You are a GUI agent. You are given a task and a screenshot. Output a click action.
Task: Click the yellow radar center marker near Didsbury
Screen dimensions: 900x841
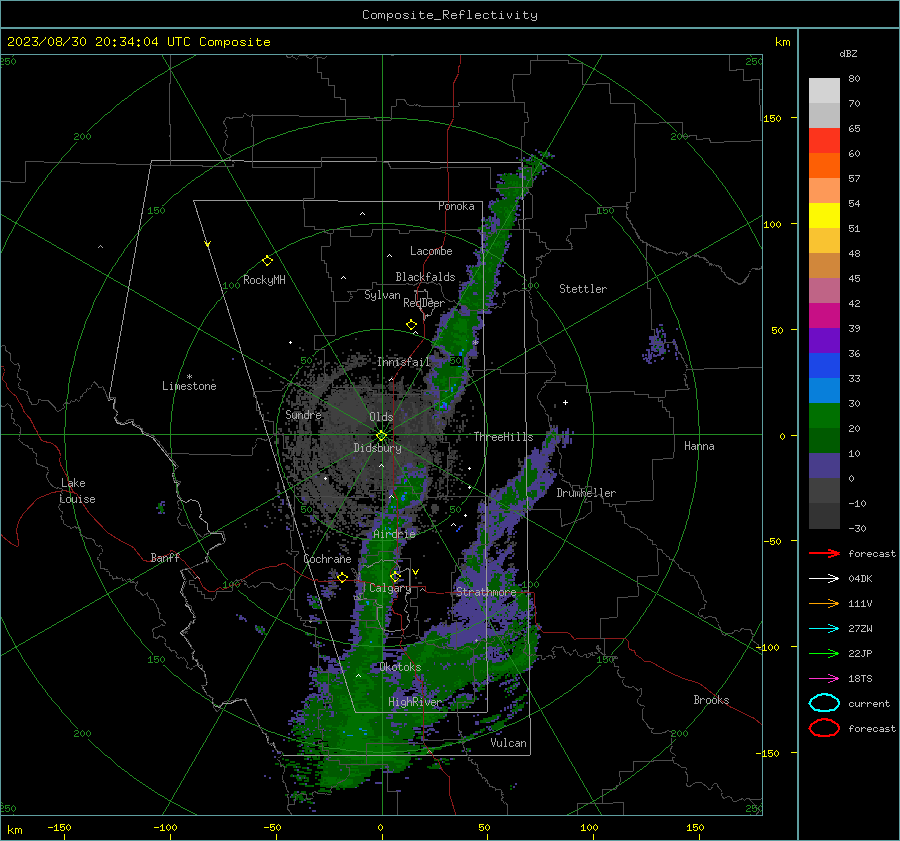[x=381, y=436]
